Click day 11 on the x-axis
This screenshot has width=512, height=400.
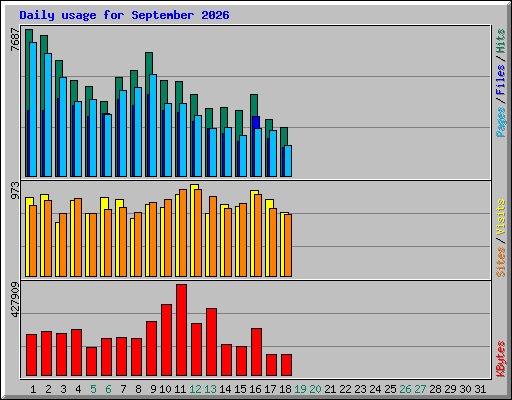(180, 389)
